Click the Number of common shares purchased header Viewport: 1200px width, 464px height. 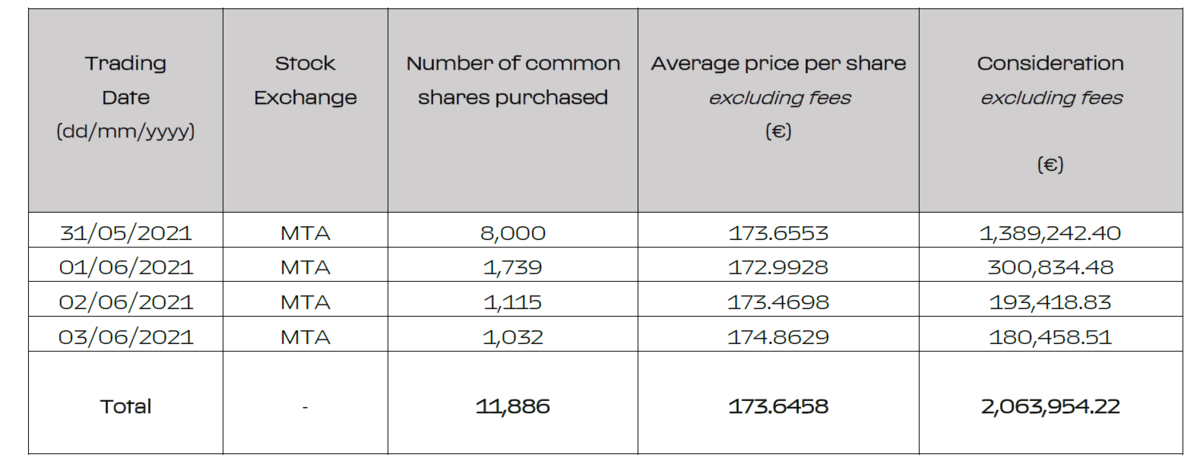pos(512,81)
